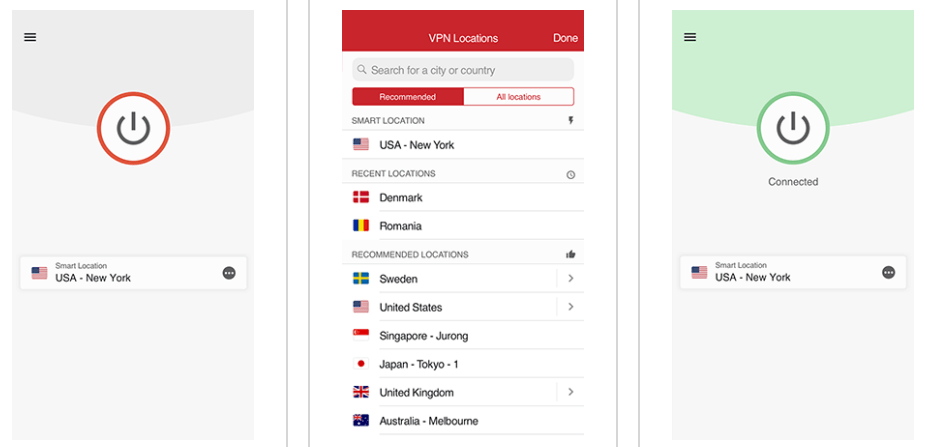The width and height of the screenshot is (925, 447).
Task: Open hamburger menu on disconnected screen
Action: point(30,37)
